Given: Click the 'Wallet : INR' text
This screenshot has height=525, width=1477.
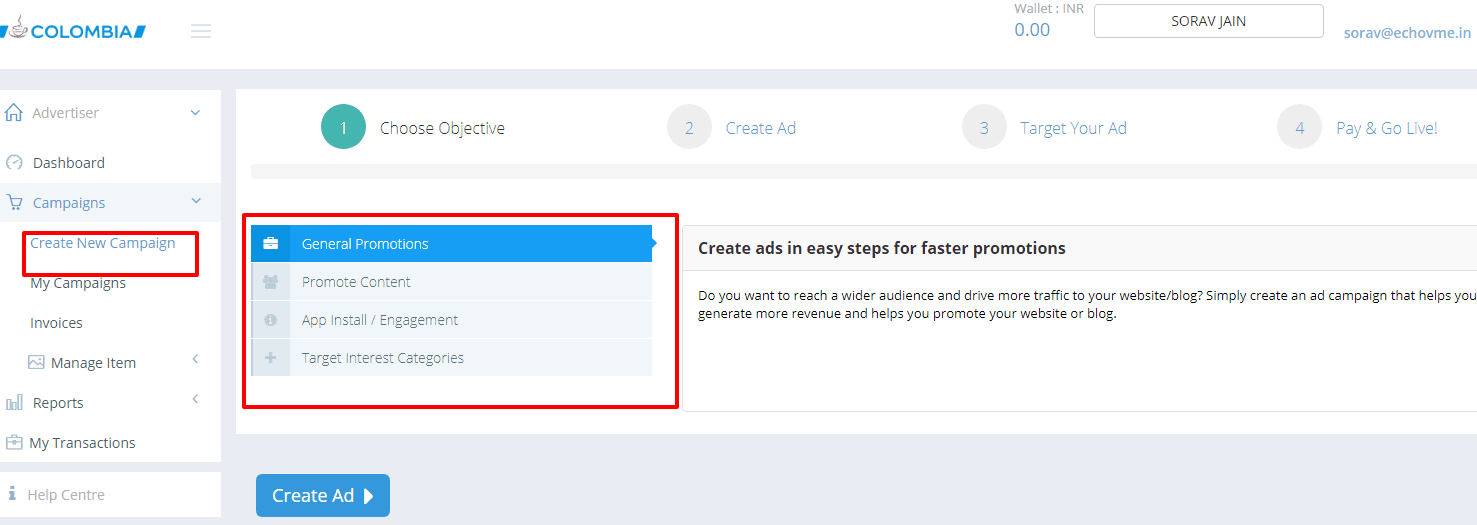Looking at the screenshot, I should [x=1049, y=9].
